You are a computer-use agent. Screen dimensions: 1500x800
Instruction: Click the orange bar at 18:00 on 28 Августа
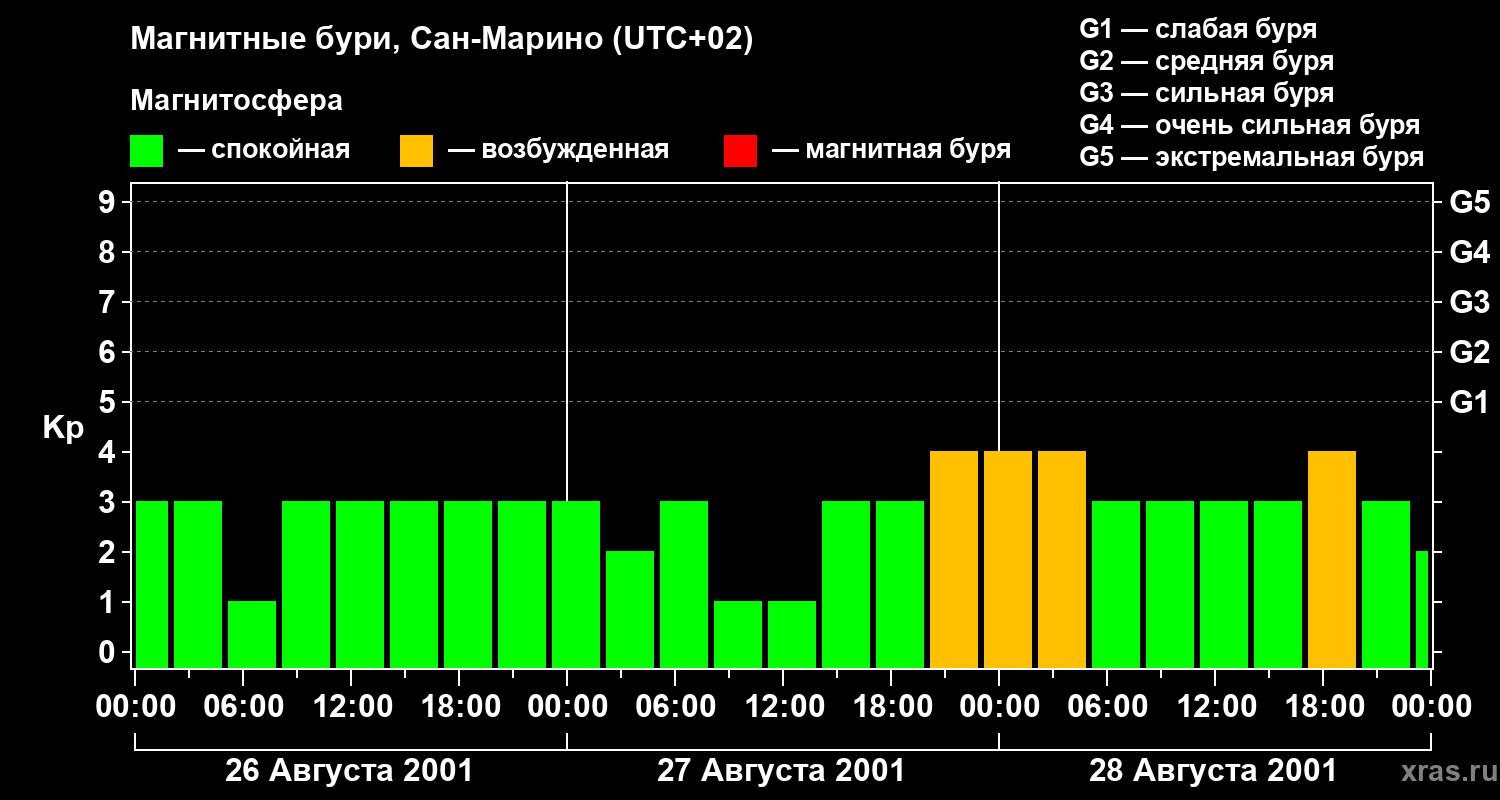coord(1332,559)
